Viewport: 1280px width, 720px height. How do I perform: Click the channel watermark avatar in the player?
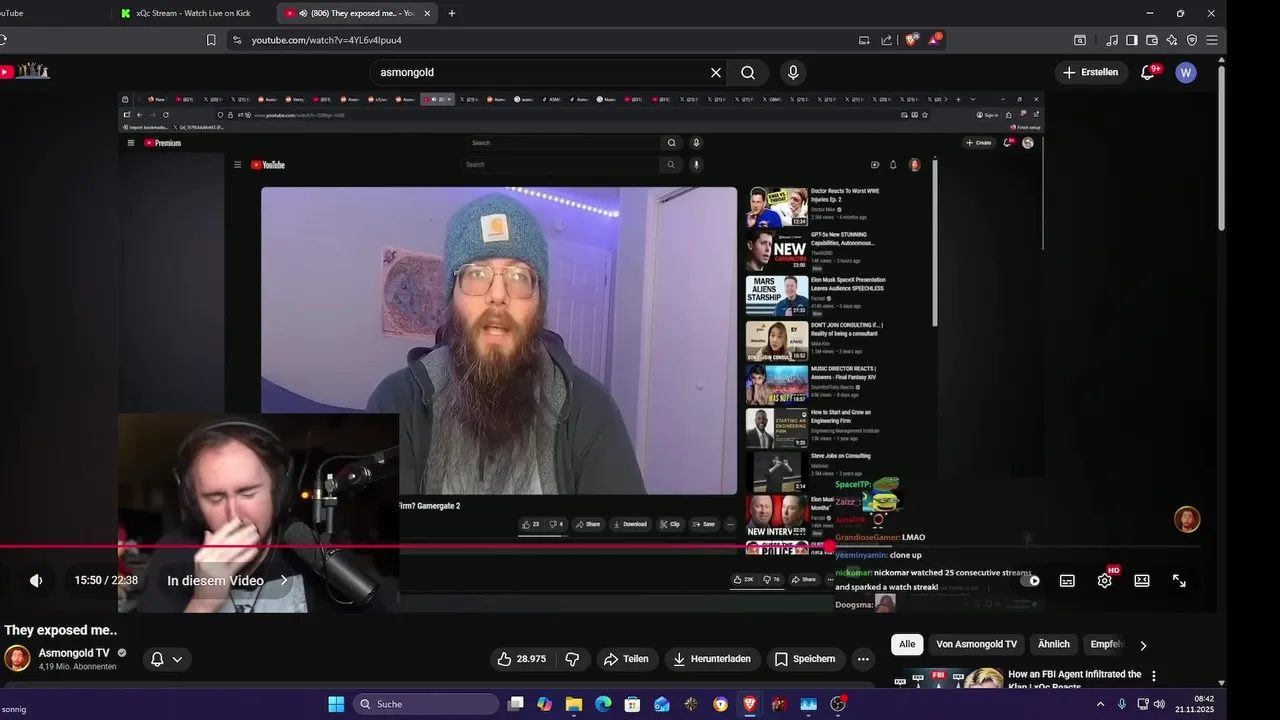[1187, 519]
